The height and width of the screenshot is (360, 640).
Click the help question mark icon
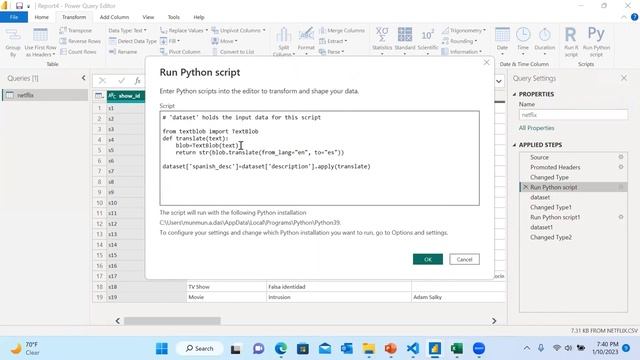(x=634, y=17)
